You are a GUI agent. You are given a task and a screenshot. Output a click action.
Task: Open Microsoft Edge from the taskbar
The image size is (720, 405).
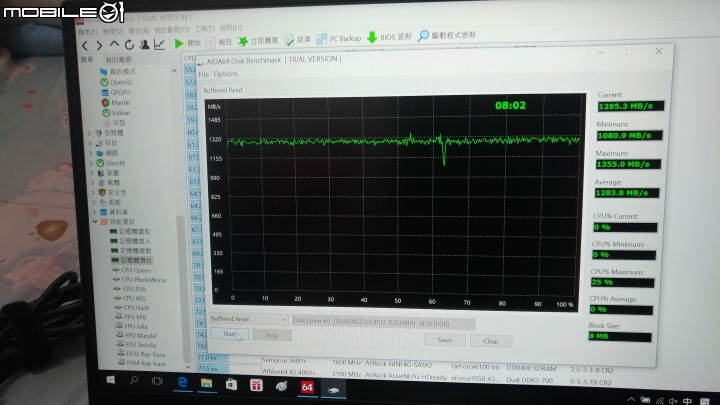[182, 382]
